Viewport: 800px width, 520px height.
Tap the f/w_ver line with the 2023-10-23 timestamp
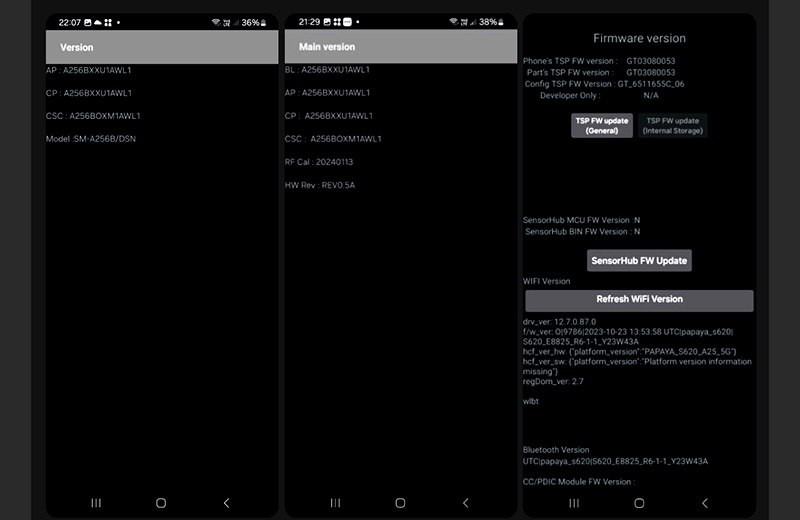(x=628, y=337)
